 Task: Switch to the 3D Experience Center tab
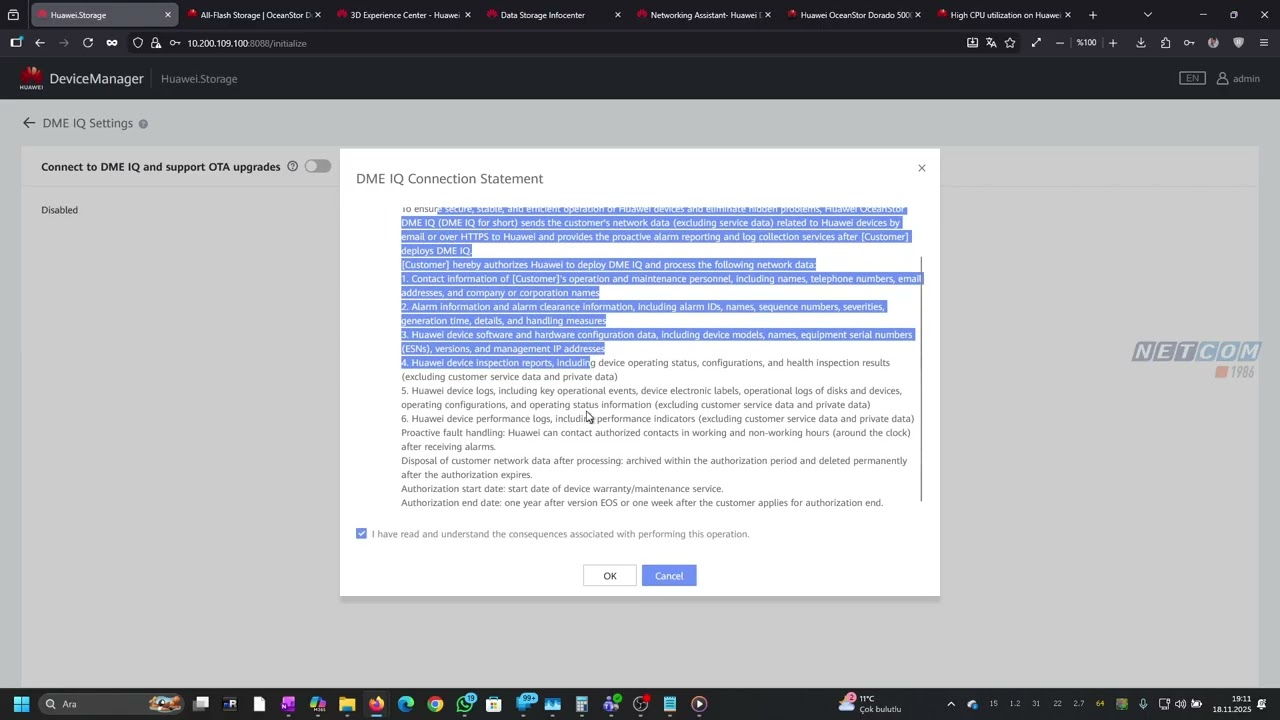coord(403,15)
